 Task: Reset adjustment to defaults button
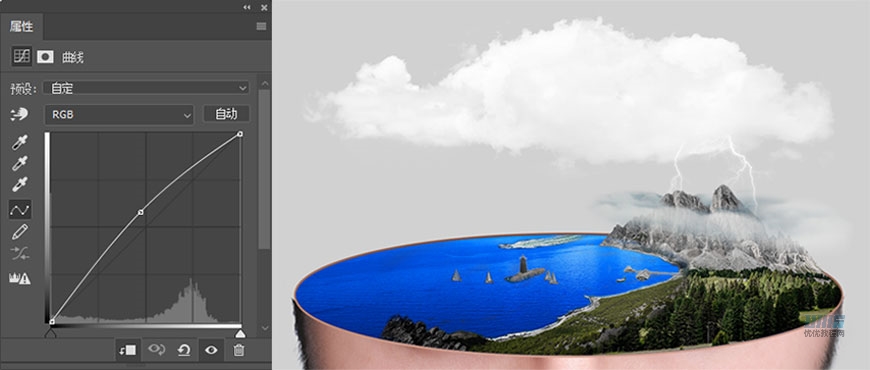pos(184,350)
